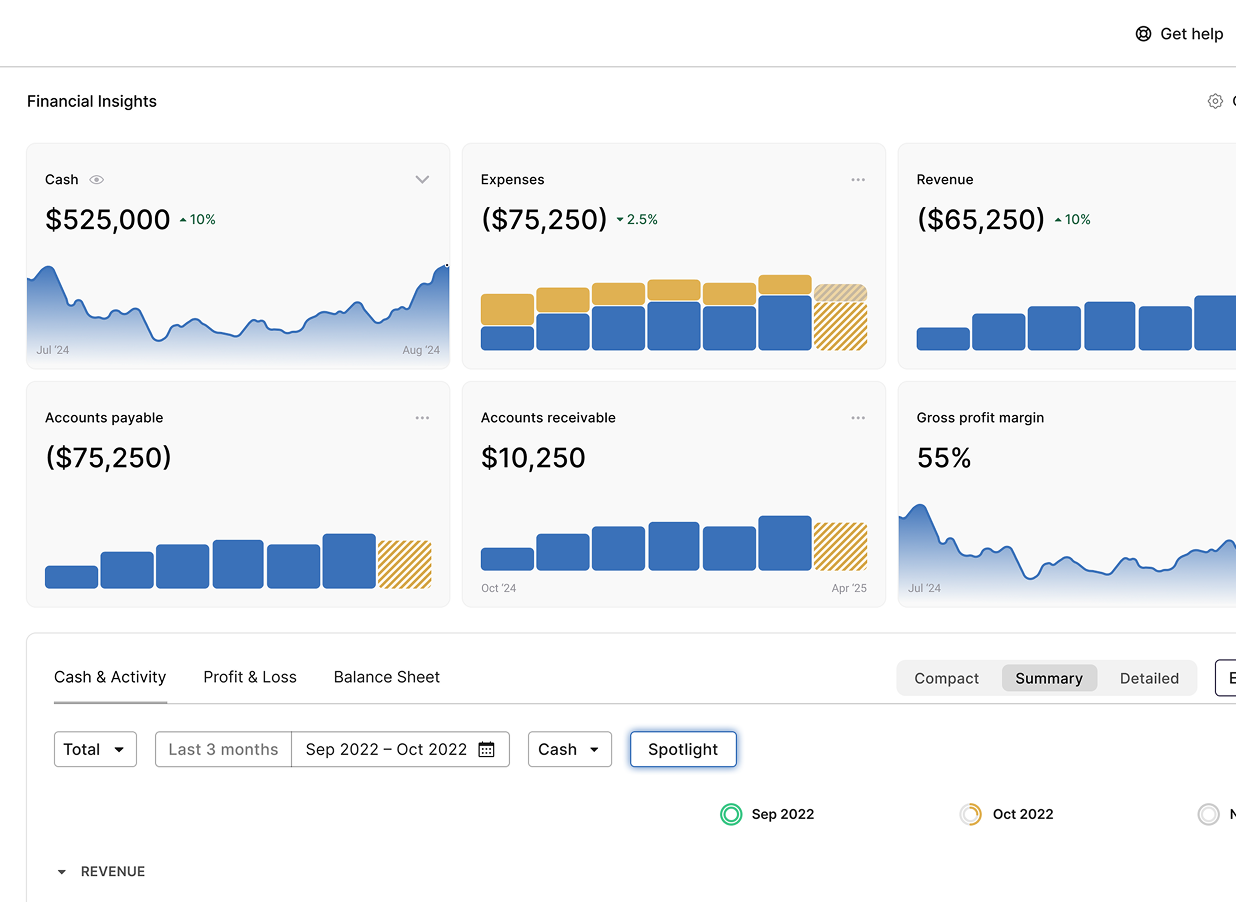The width and height of the screenshot is (1236, 902).
Task: Click the Aug '24 axis label on Cash chart
Action: pos(421,350)
